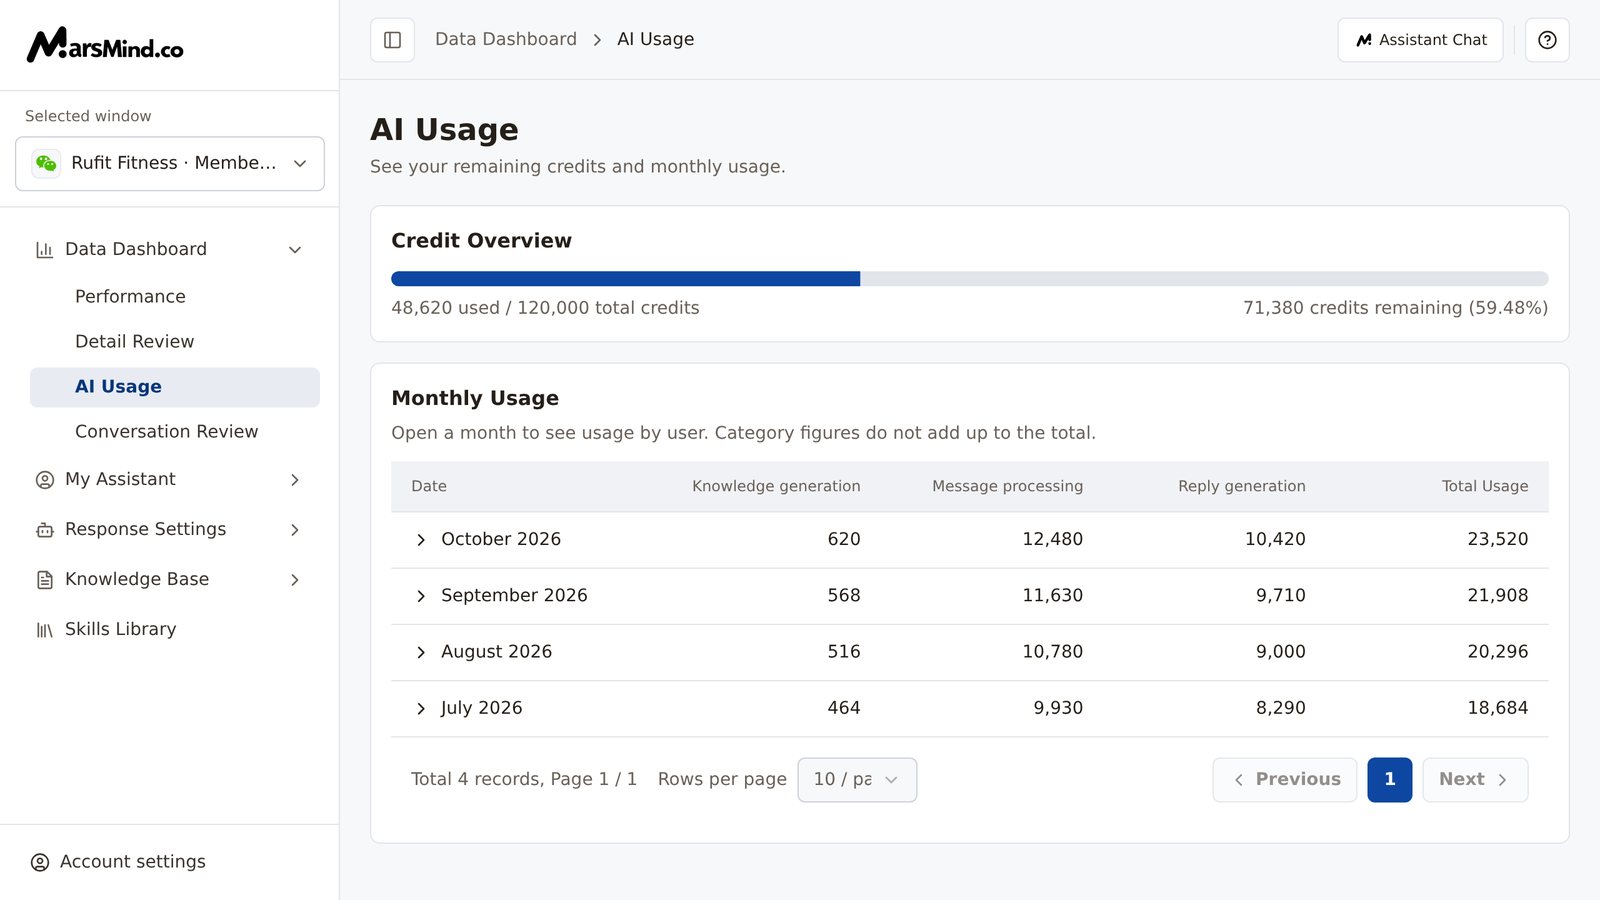The image size is (1600, 900).
Task: Click the WeChat icon in window selector
Action: (46, 163)
